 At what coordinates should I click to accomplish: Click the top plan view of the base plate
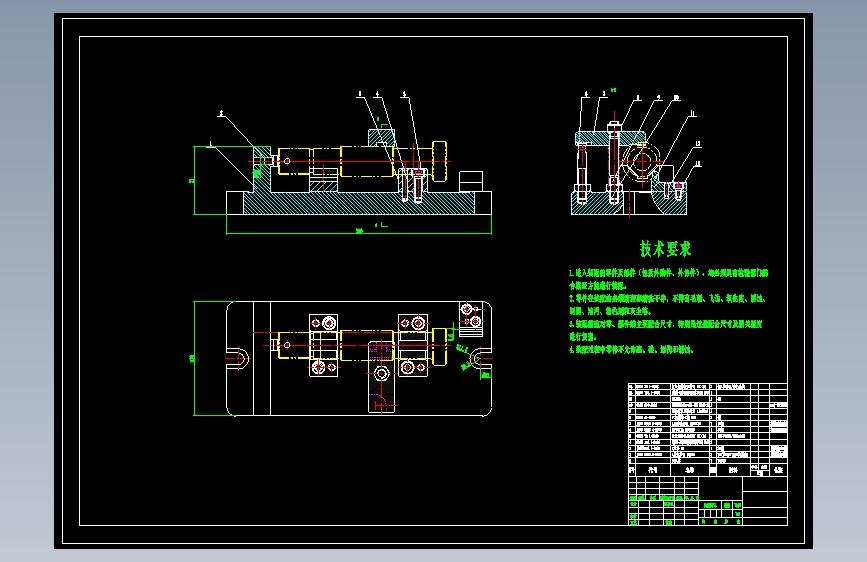click(x=359, y=358)
